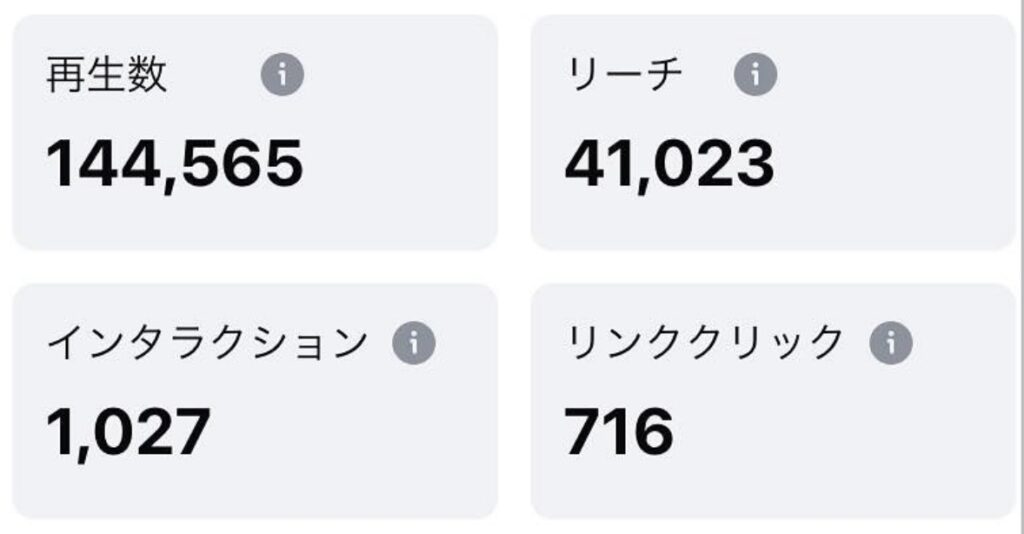The width and height of the screenshot is (1024, 534).
Task: Select the 1,027 interactions number
Action: coord(128,432)
